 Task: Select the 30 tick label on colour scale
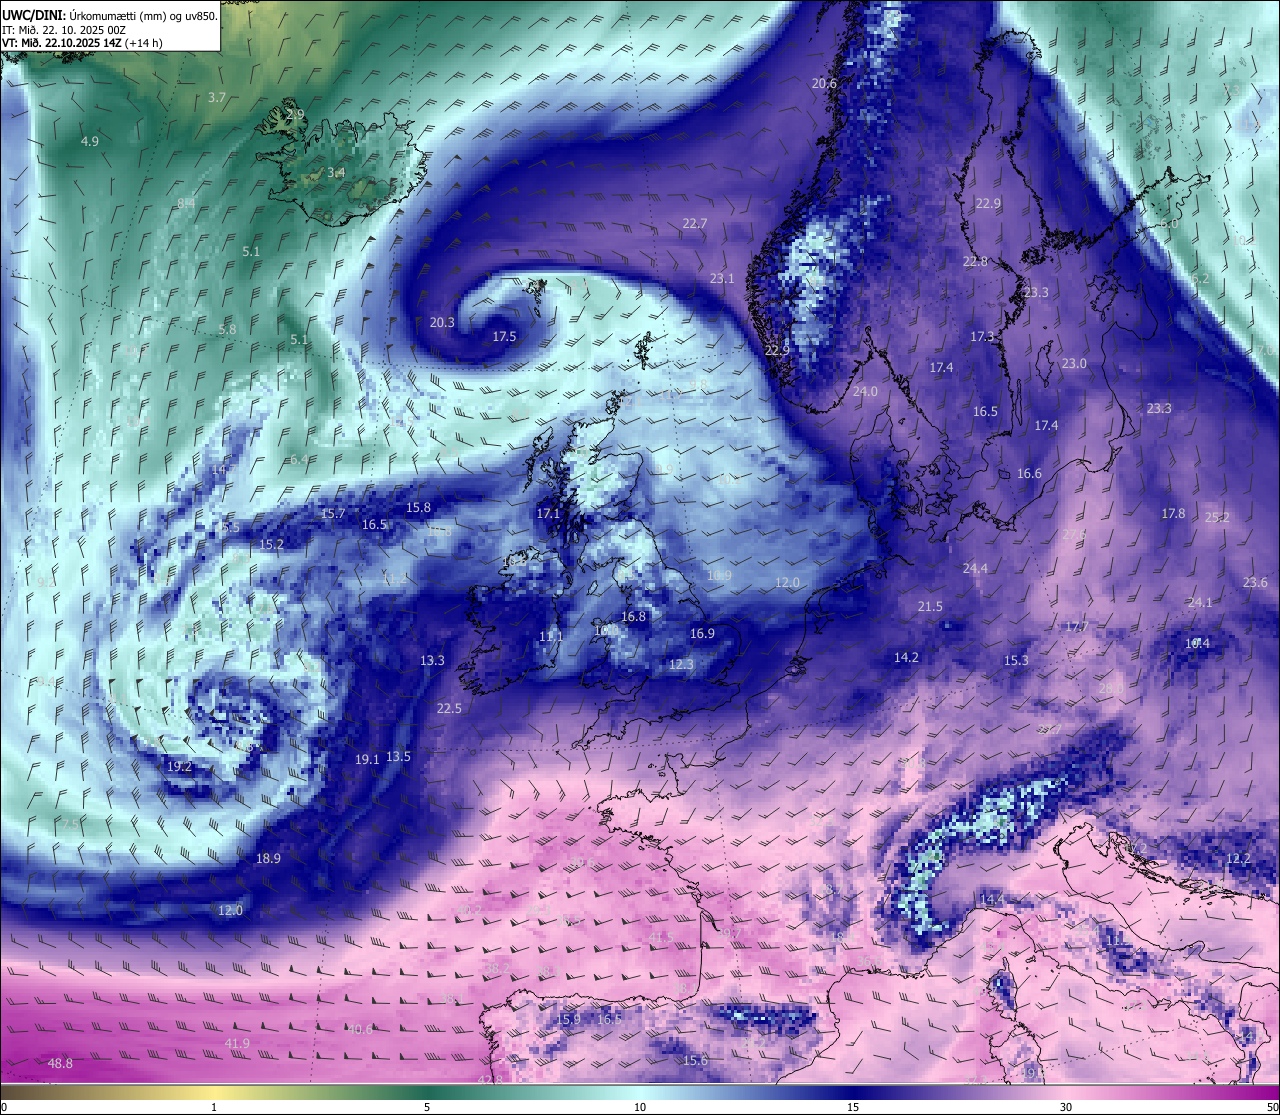pos(1066,1107)
